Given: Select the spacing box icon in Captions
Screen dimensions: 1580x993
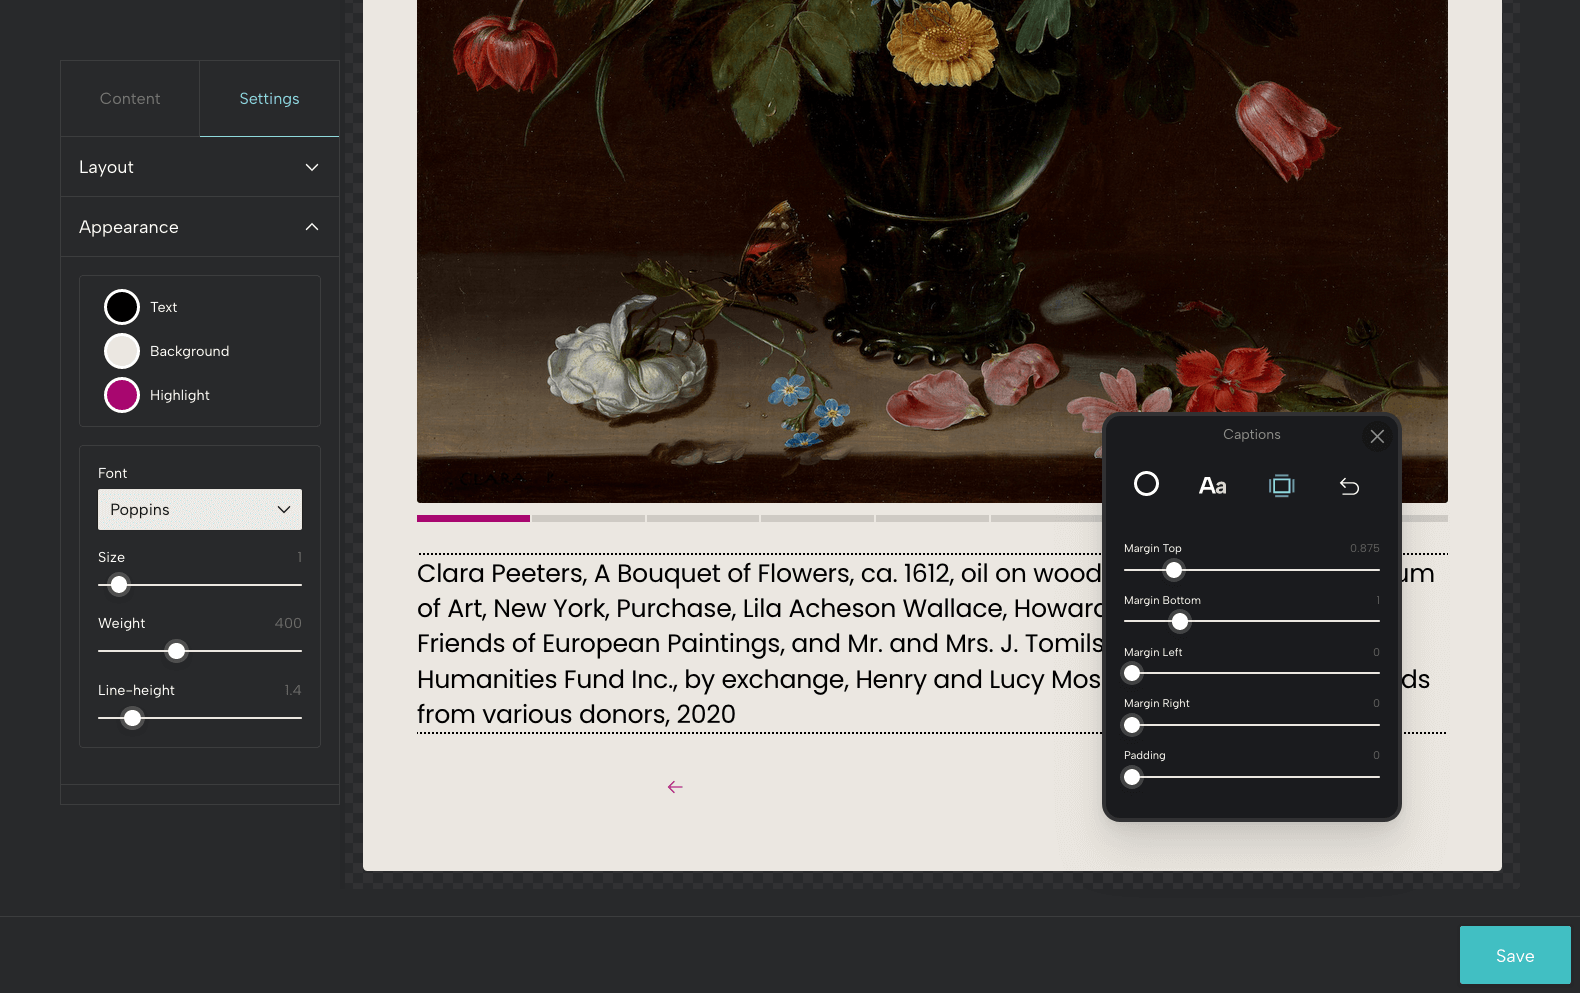Looking at the screenshot, I should (x=1281, y=486).
